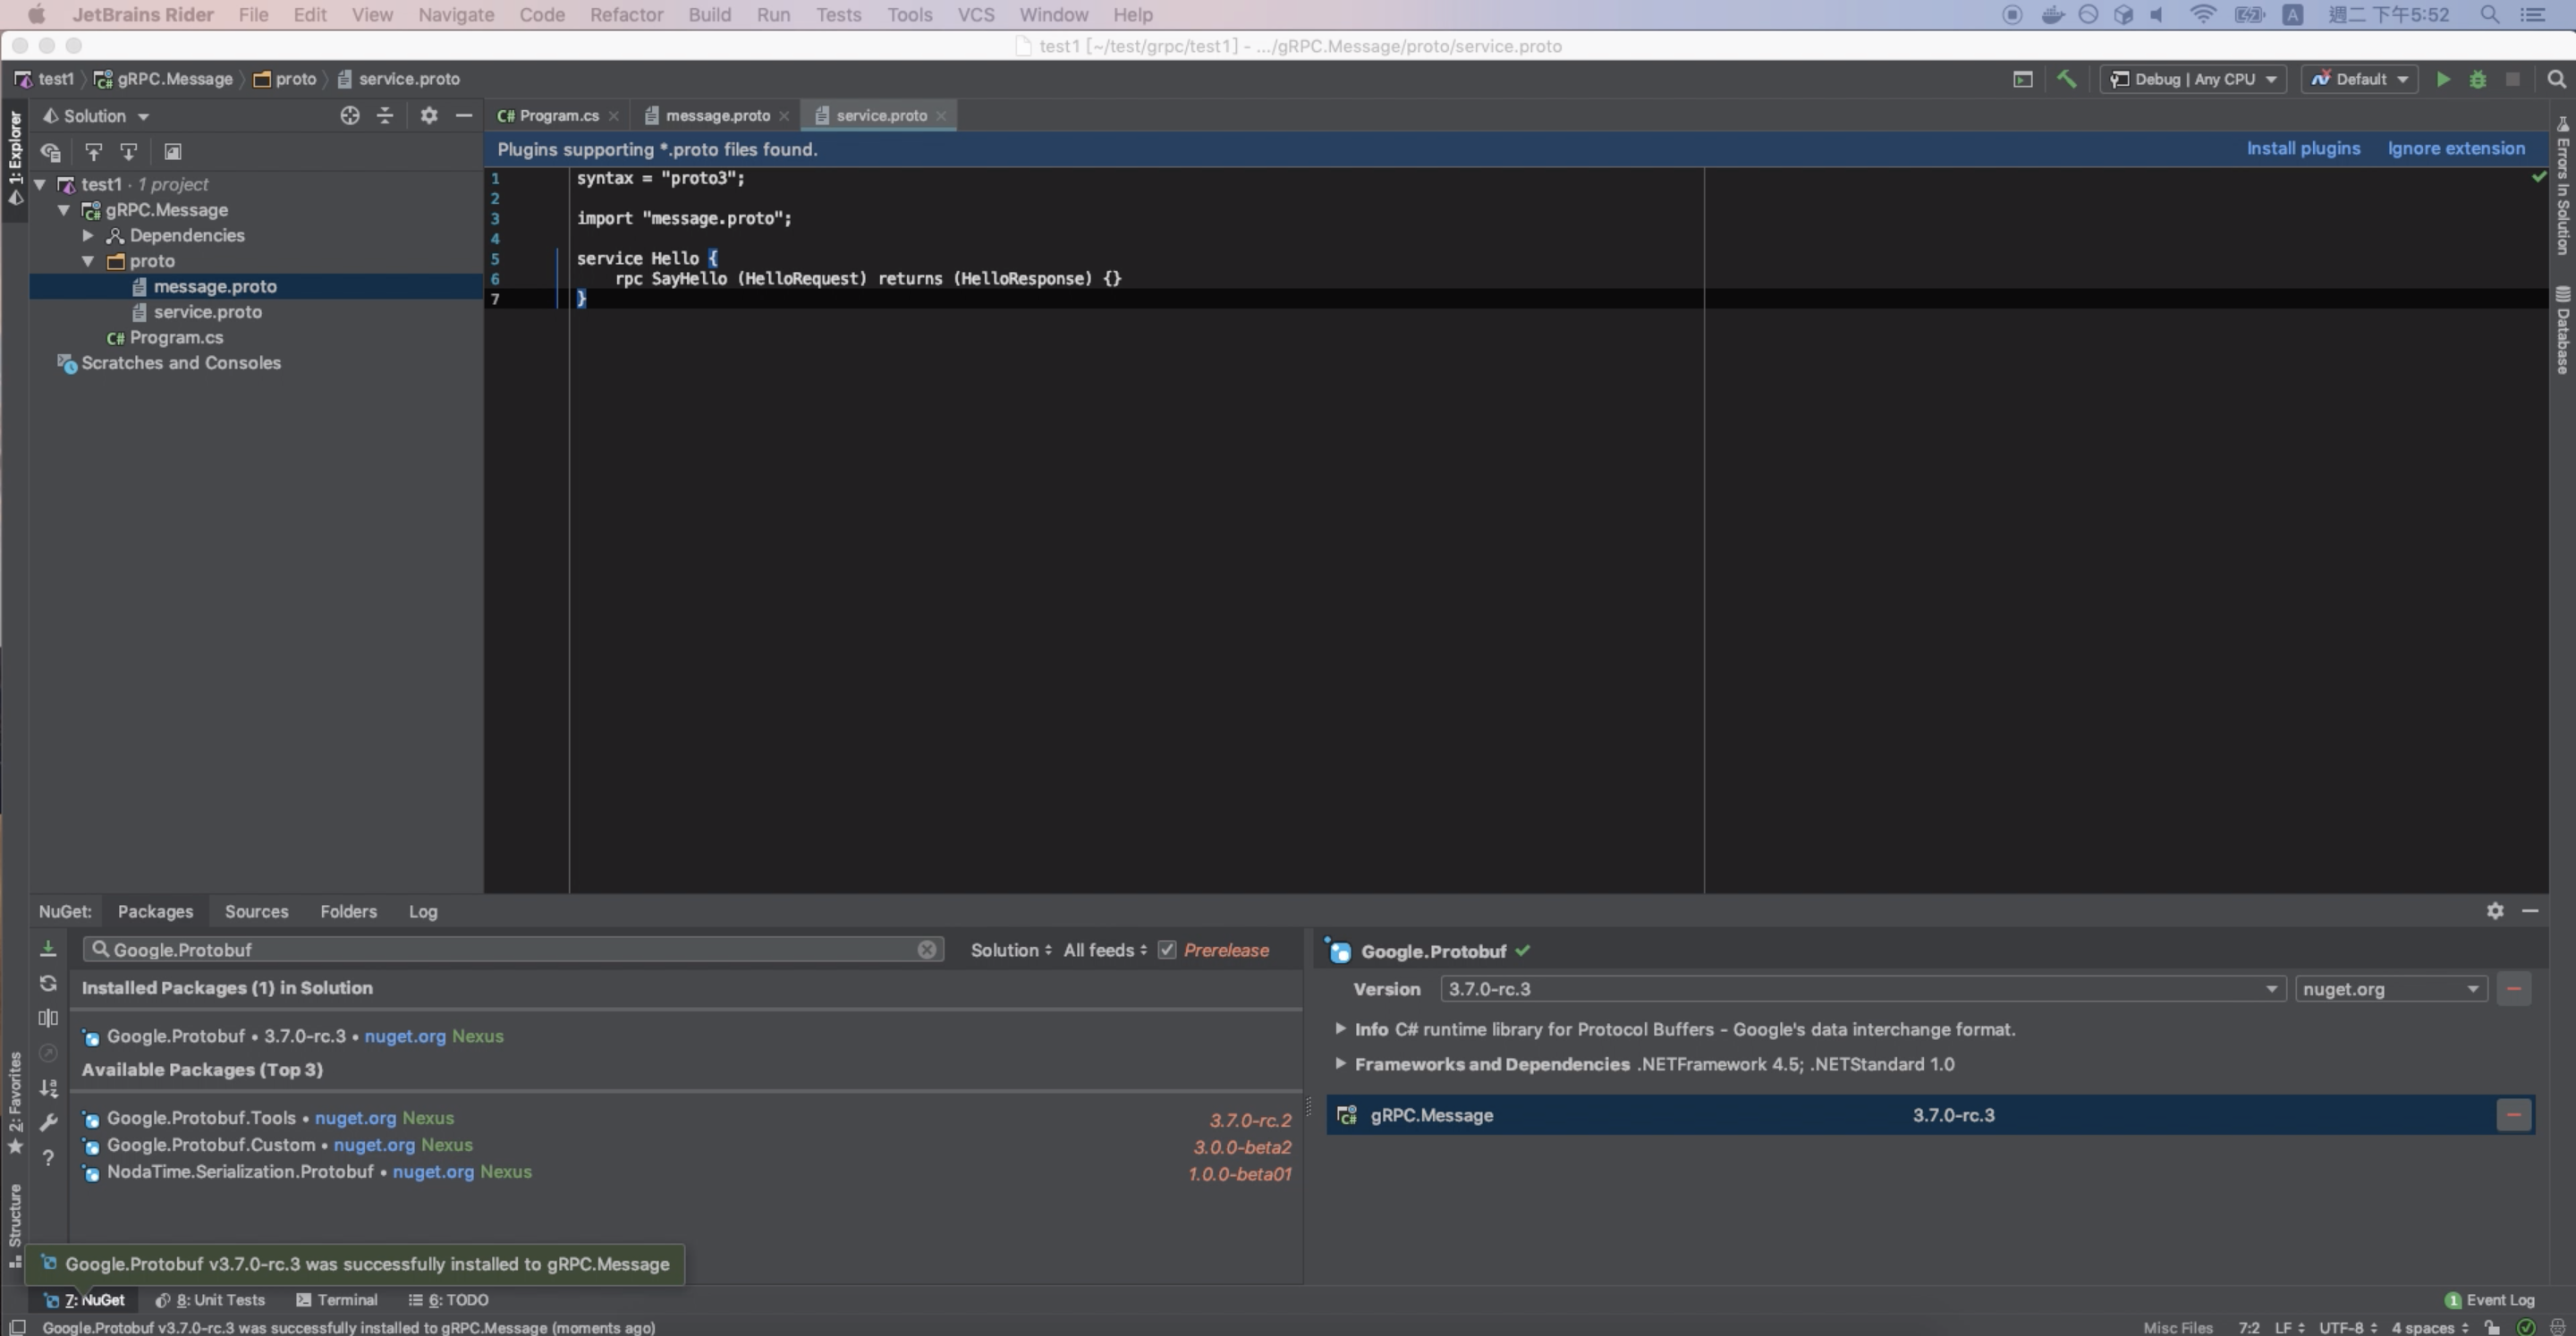Click the show preview icon in Solution toolbar
This screenshot has width=2576, height=1336.
coord(172,152)
